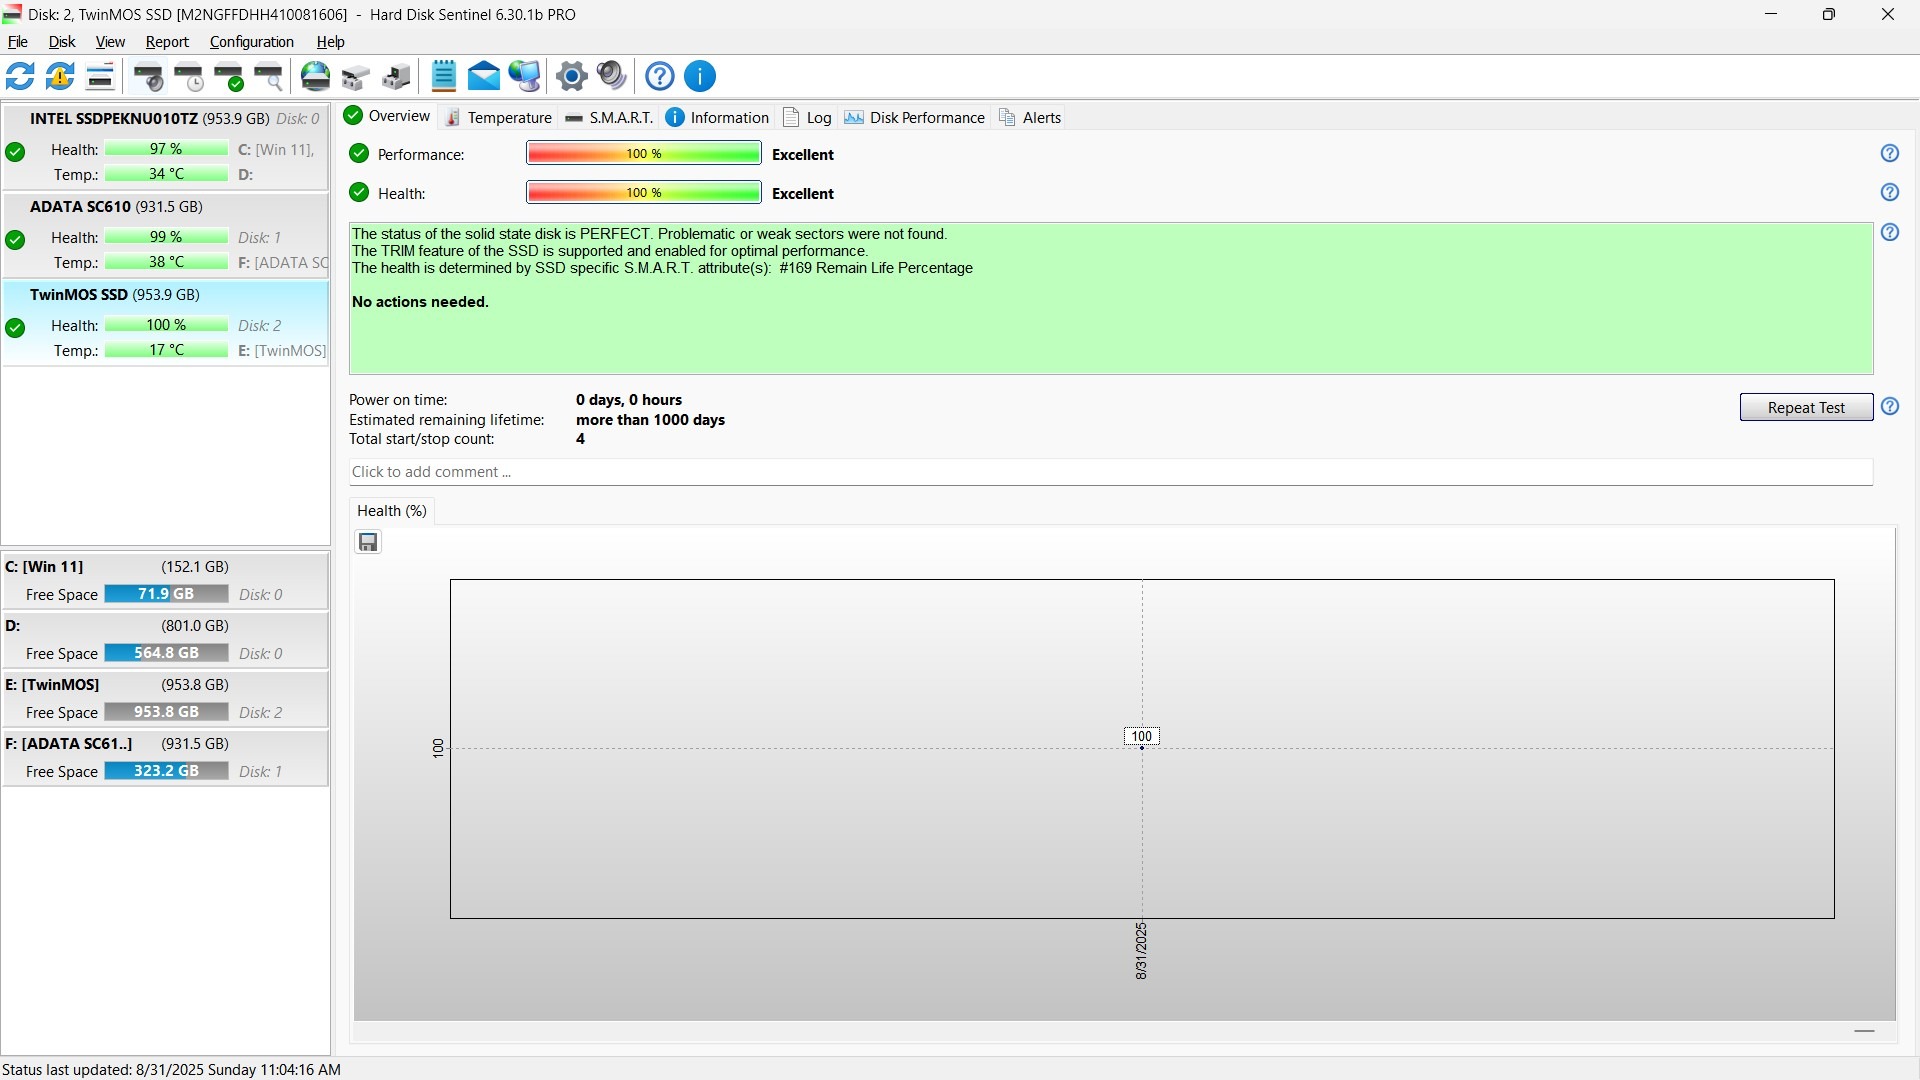The height and width of the screenshot is (1080, 1920).
Task: Click the help icon next to status text box
Action: [1890, 232]
